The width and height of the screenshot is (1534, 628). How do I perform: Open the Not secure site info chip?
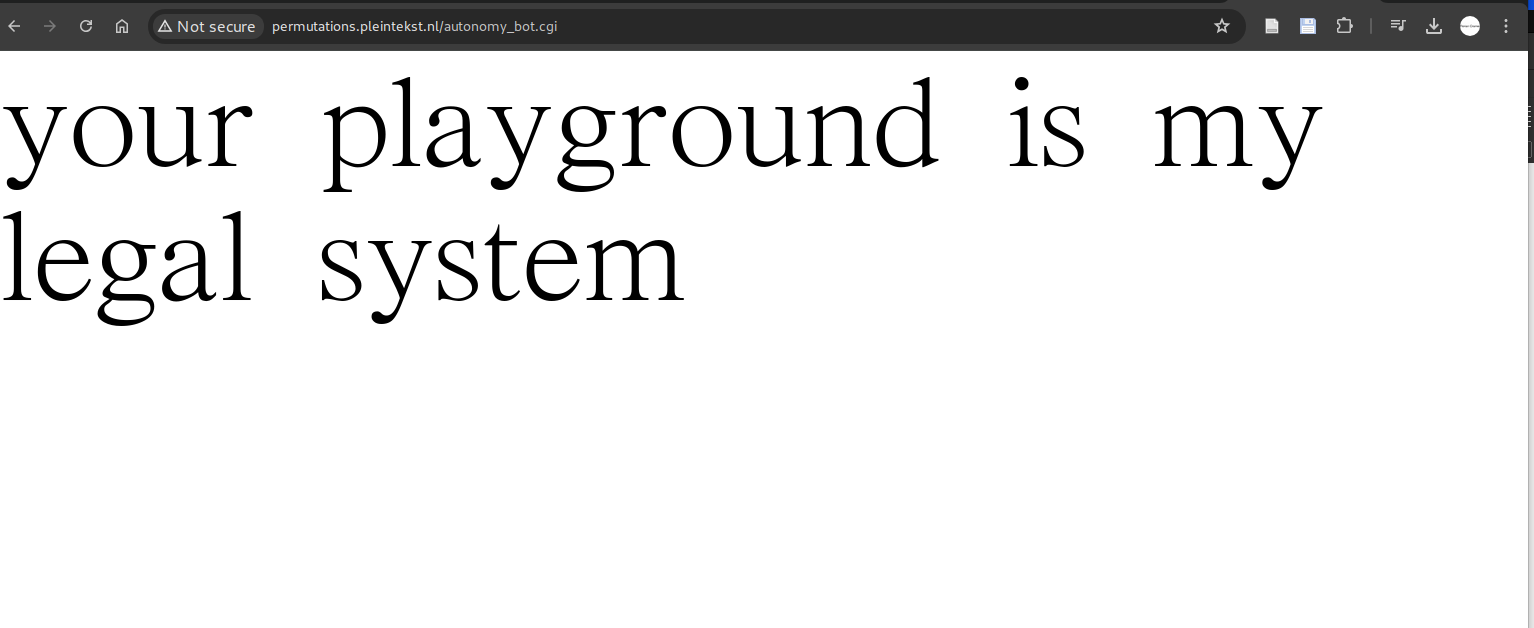[207, 26]
